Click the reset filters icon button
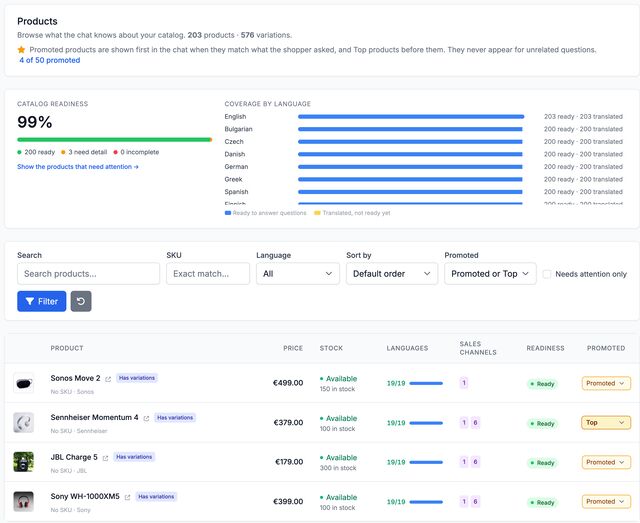Viewport: 640px width, 523px height. (x=81, y=301)
